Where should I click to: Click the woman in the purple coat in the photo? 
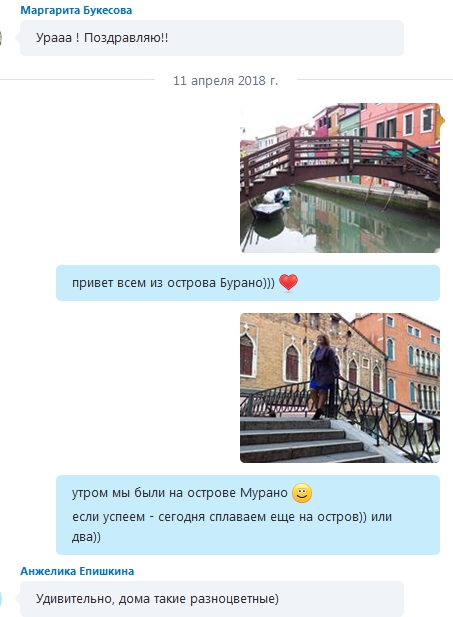click(x=324, y=376)
